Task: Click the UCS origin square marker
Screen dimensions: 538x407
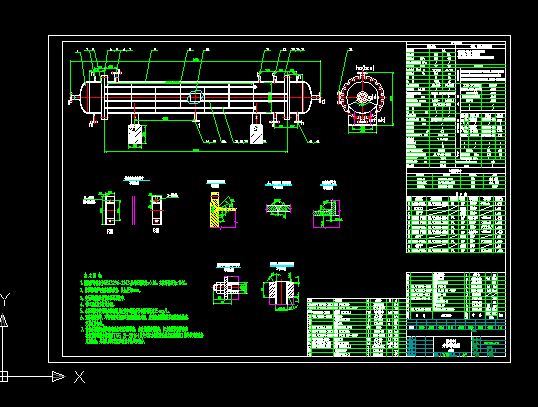Action: pos(3,376)
